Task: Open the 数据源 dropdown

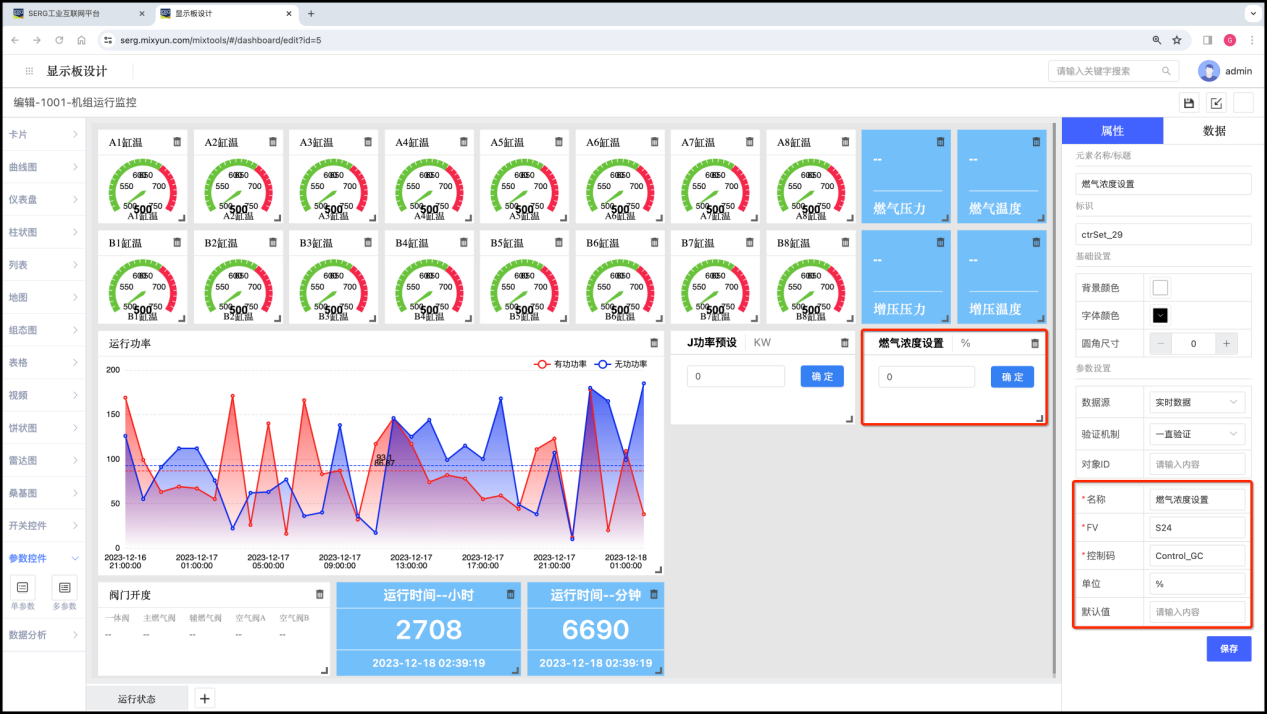Action: point(1198,402)
